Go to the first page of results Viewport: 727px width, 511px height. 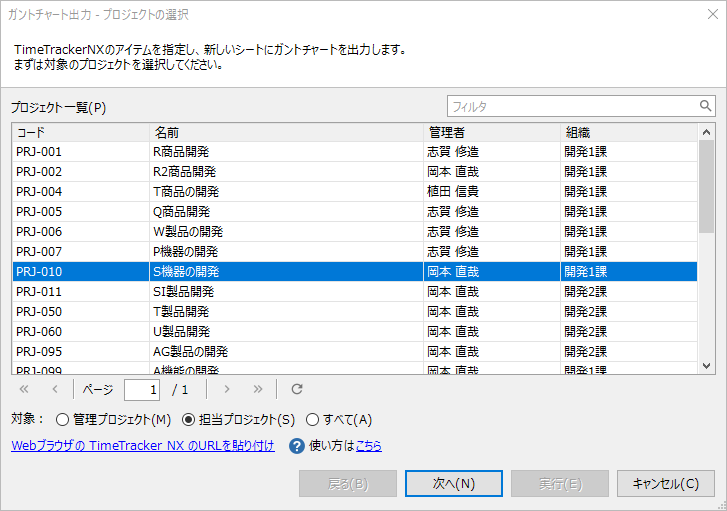24,389
